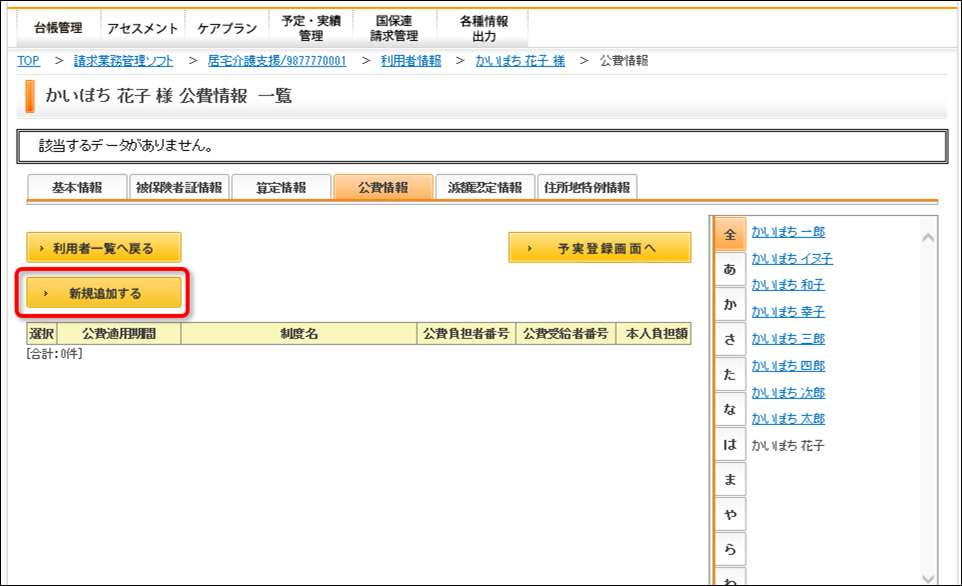Screen dimensions: 962x586
Task: Filter users by や row
Action: pyautogui.click(x=730, y=514)
